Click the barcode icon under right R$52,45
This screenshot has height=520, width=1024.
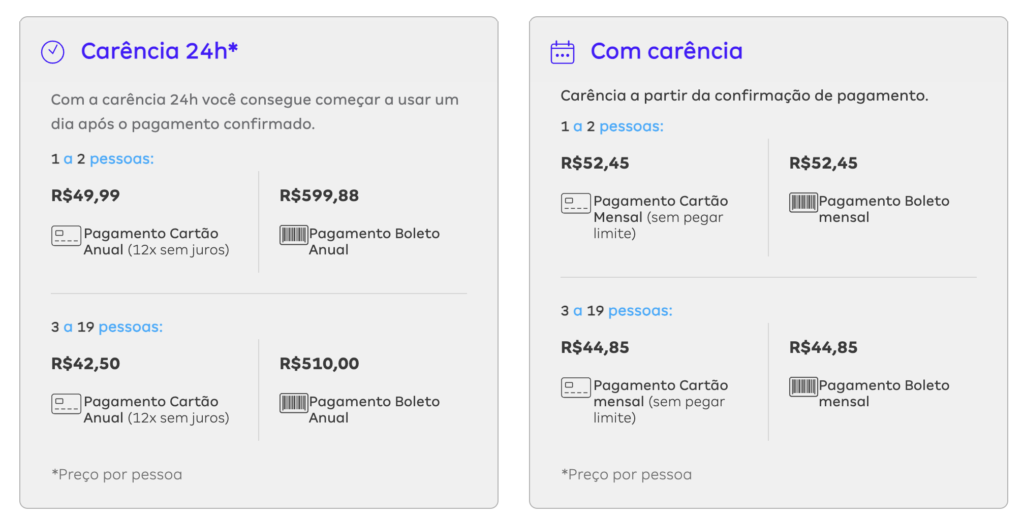pos(803,203)
